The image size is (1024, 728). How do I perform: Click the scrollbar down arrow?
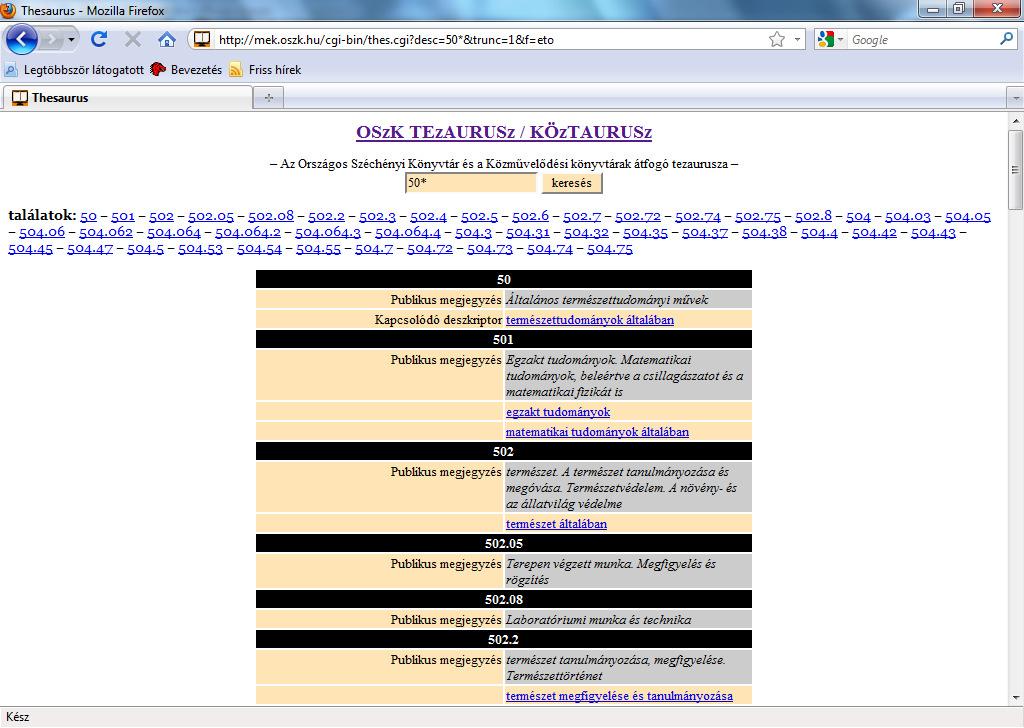click(x=1015, y=697)
